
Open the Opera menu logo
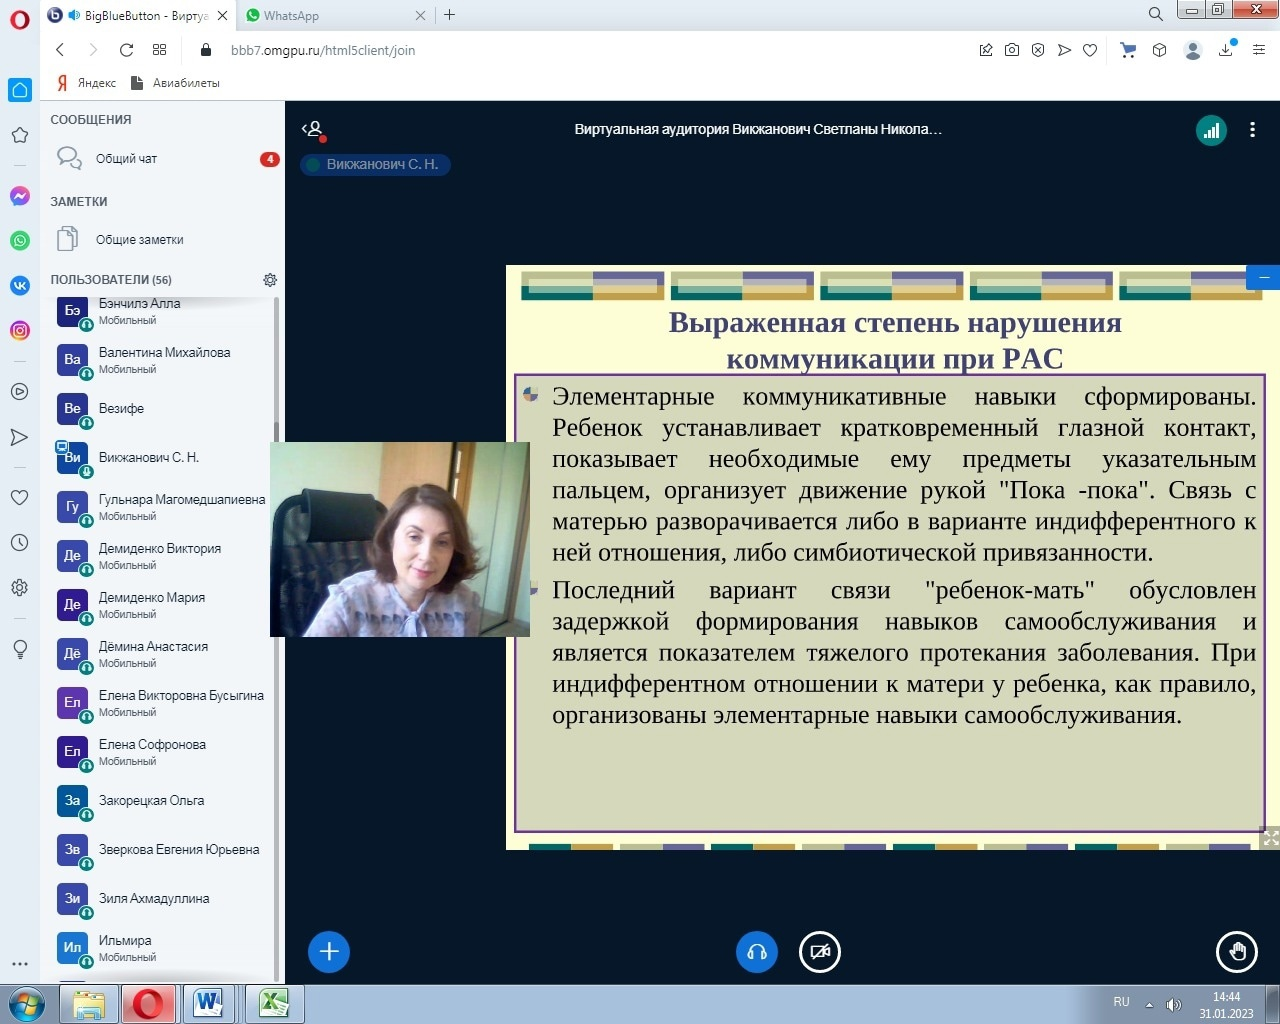click(19, 20)
